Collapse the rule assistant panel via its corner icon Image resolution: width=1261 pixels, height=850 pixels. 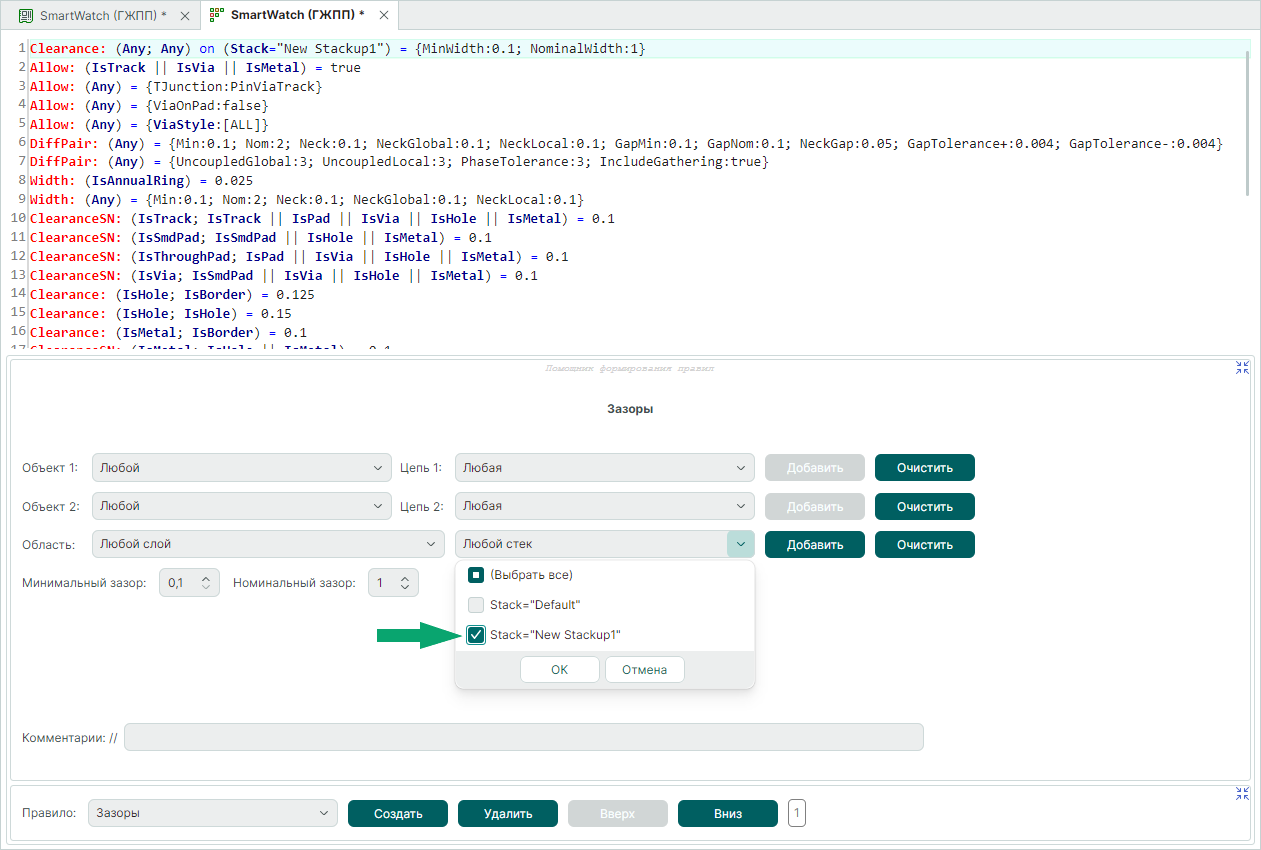[x=1242, y=367]
